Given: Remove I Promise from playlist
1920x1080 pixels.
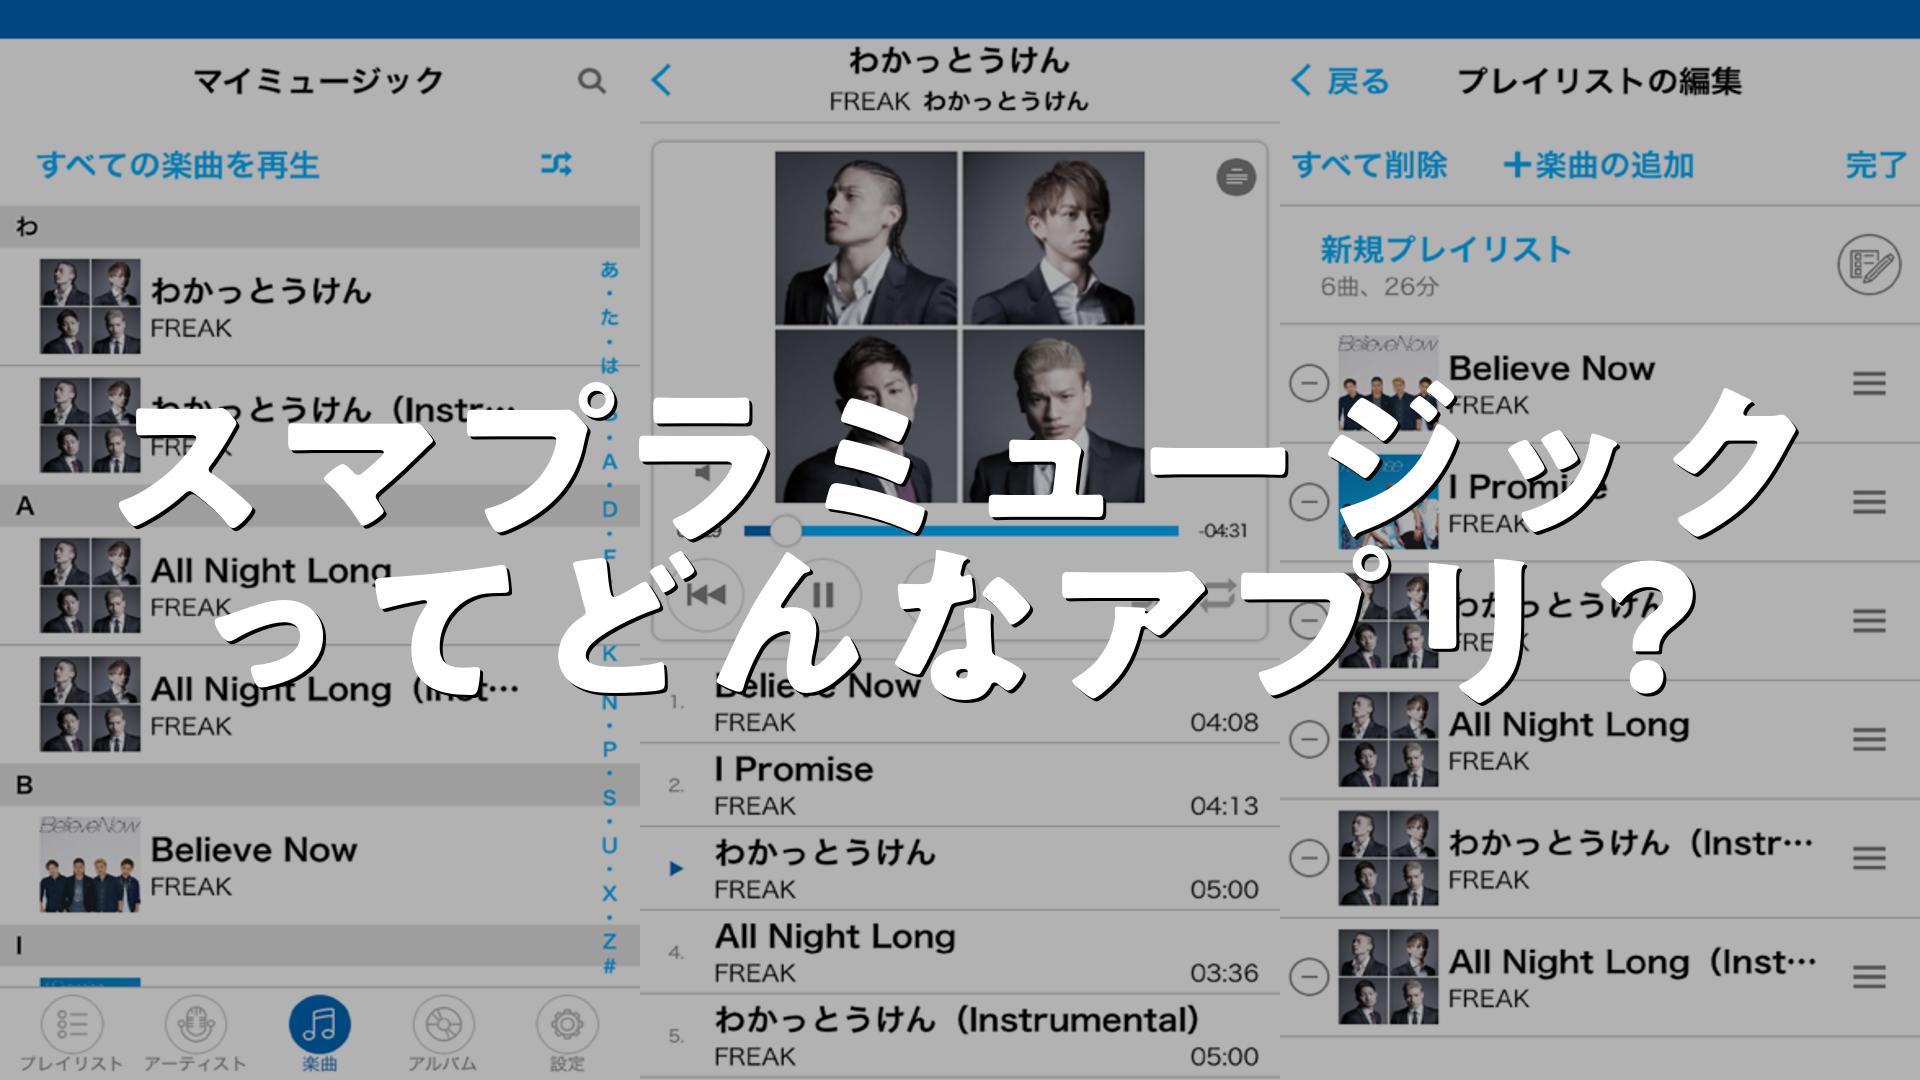Looking at the screenshot, I should coord(1309,501).
